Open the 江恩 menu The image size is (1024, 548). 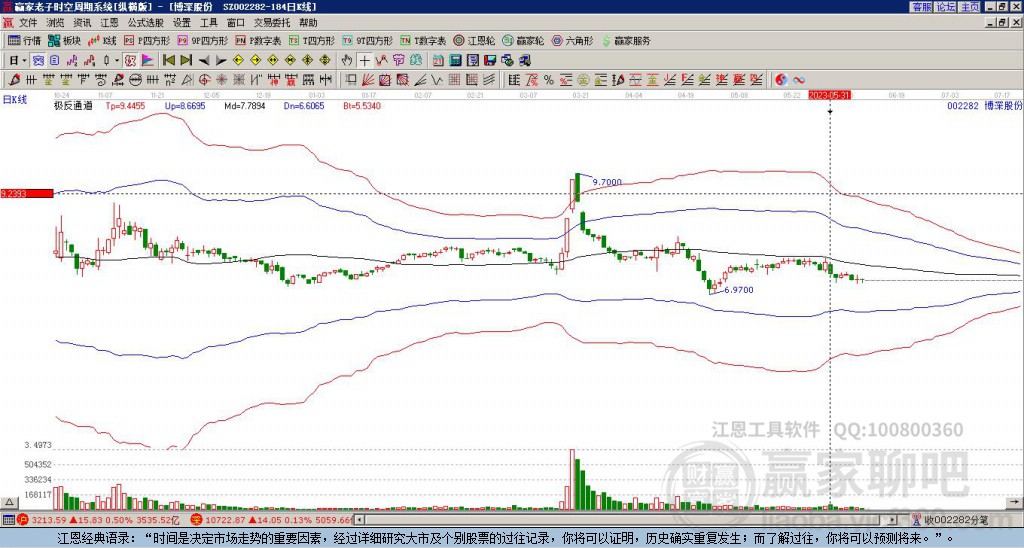109,23
